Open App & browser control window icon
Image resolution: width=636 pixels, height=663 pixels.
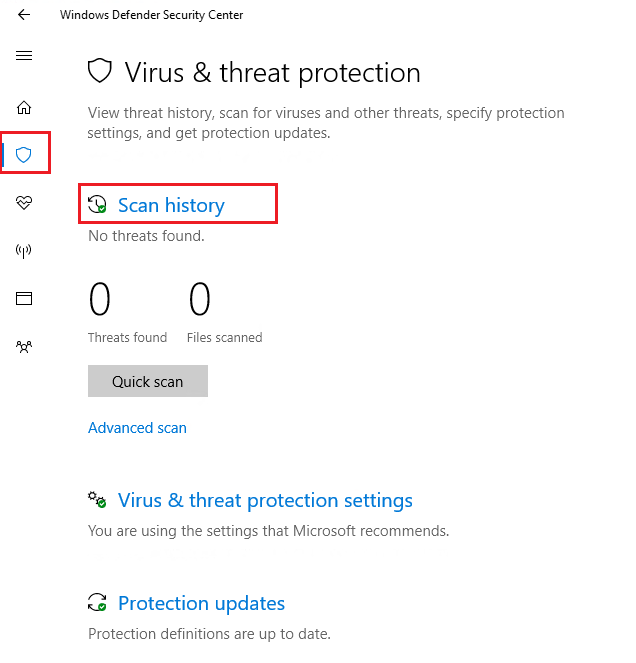tap(24, 298)
